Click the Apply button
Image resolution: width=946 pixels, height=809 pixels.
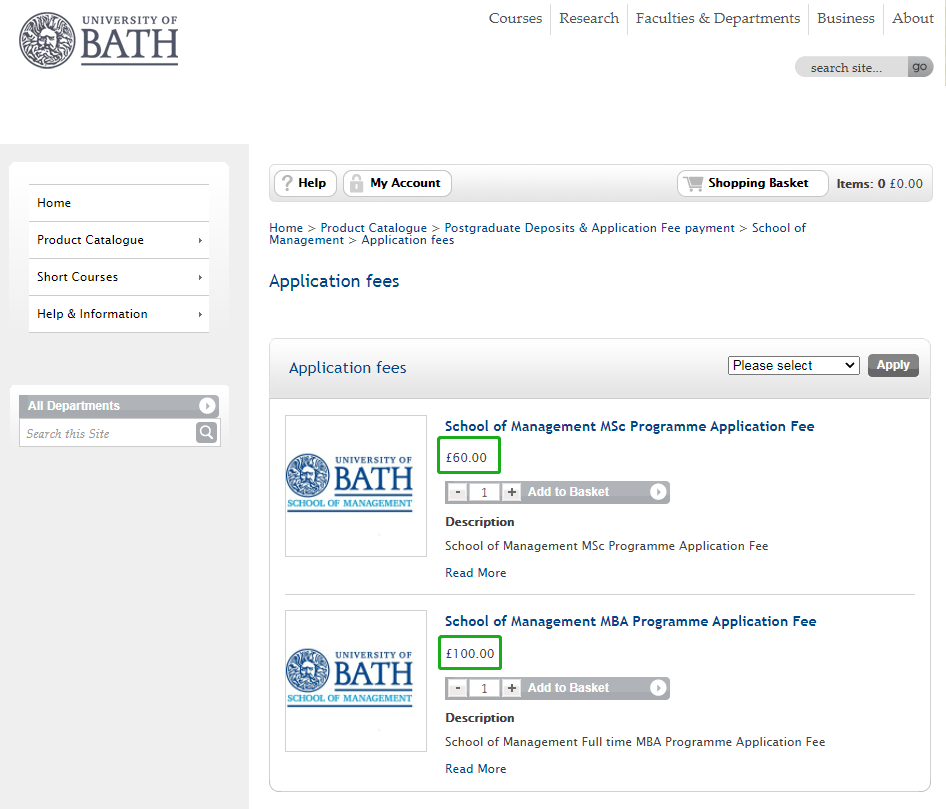coord(893,365)
